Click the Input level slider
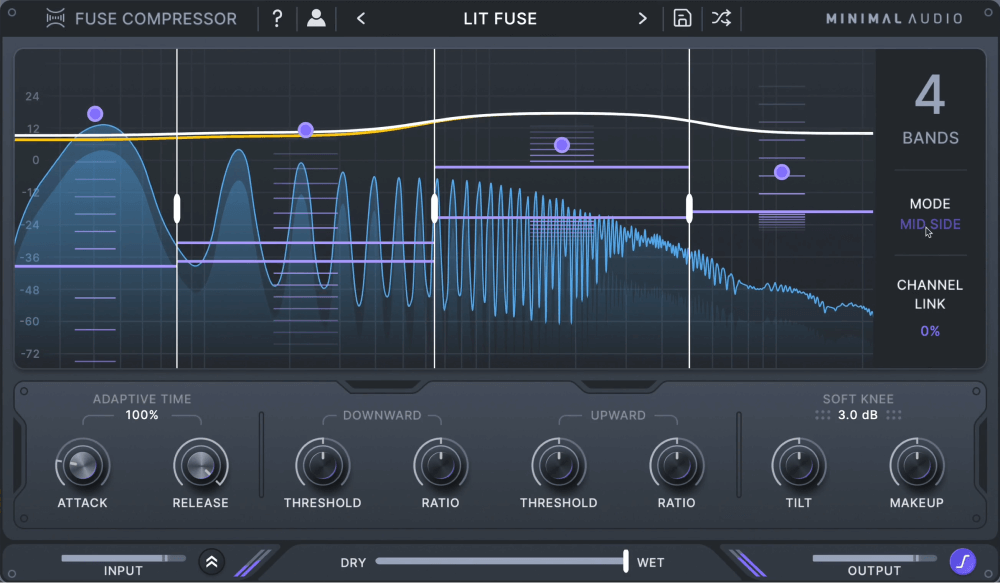 pyautogui.click(x=123, y=558)
